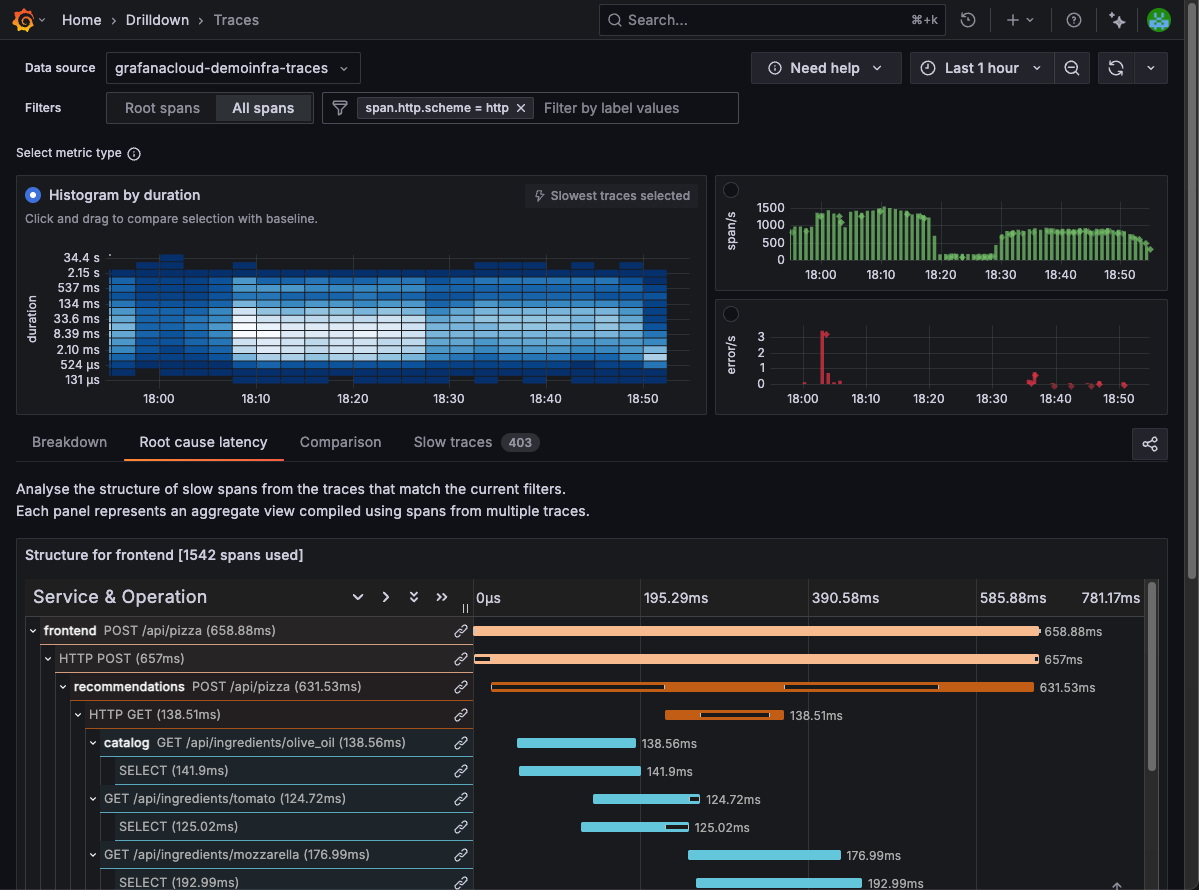Screen dimensions: 1199x890
Task: Click the Select metric type info icon
Action: [x=134, y=154]
